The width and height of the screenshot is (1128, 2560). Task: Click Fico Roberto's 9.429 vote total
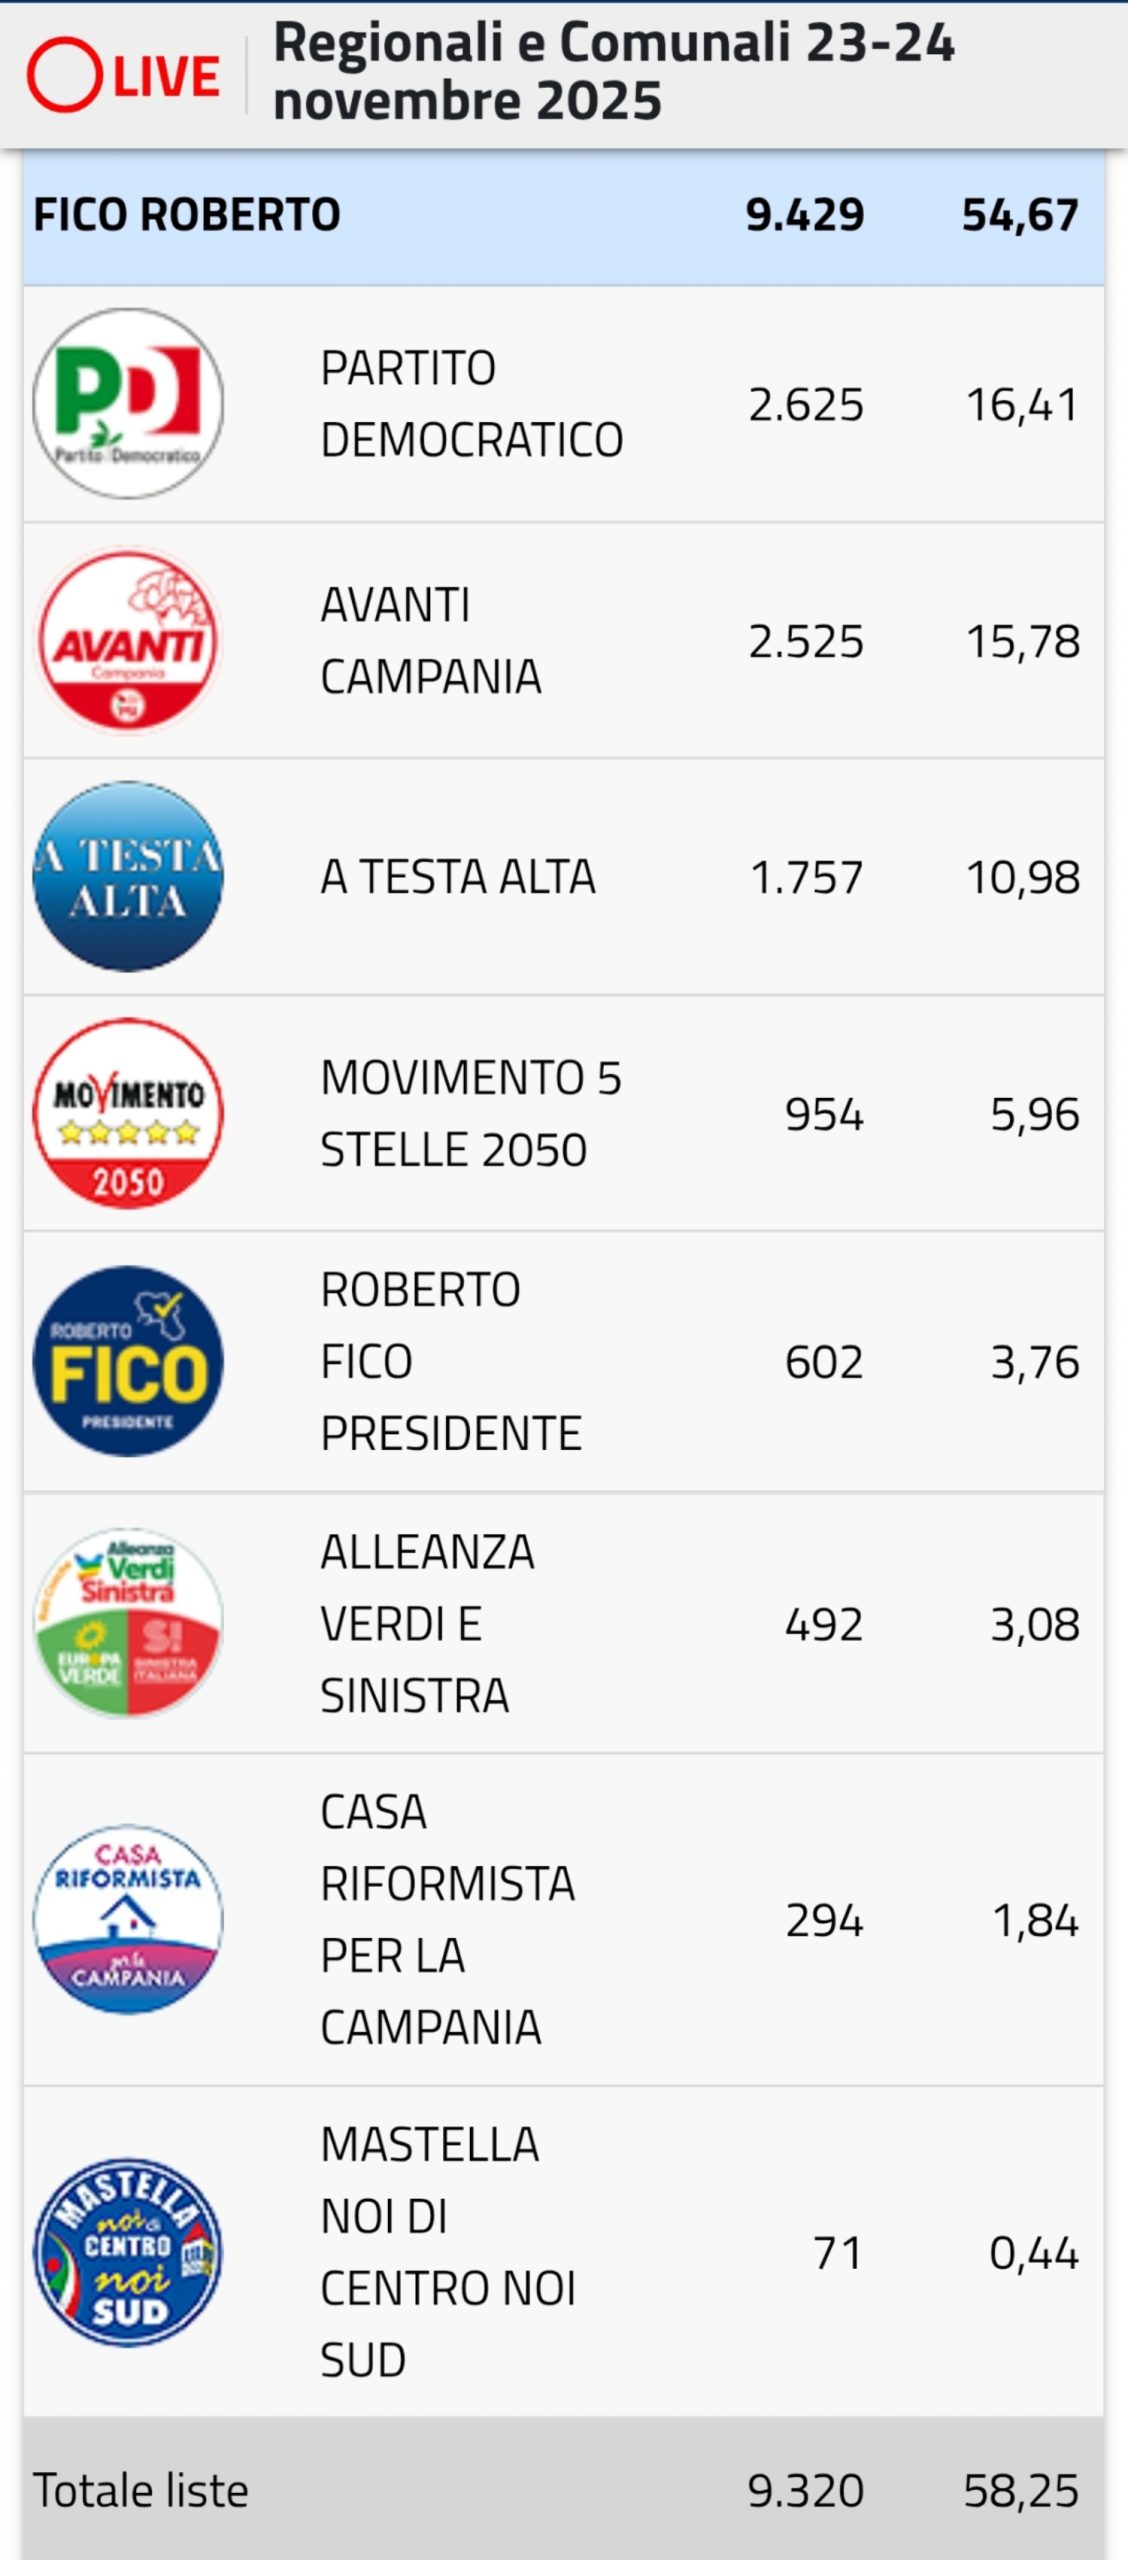point(805,215)
